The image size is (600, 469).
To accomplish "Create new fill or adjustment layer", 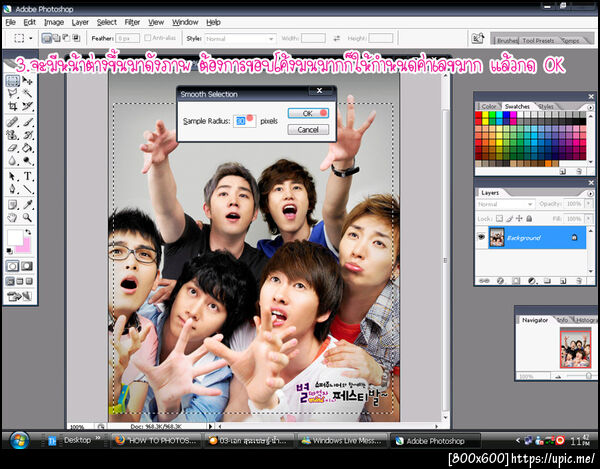I will [x=532, y=281].
